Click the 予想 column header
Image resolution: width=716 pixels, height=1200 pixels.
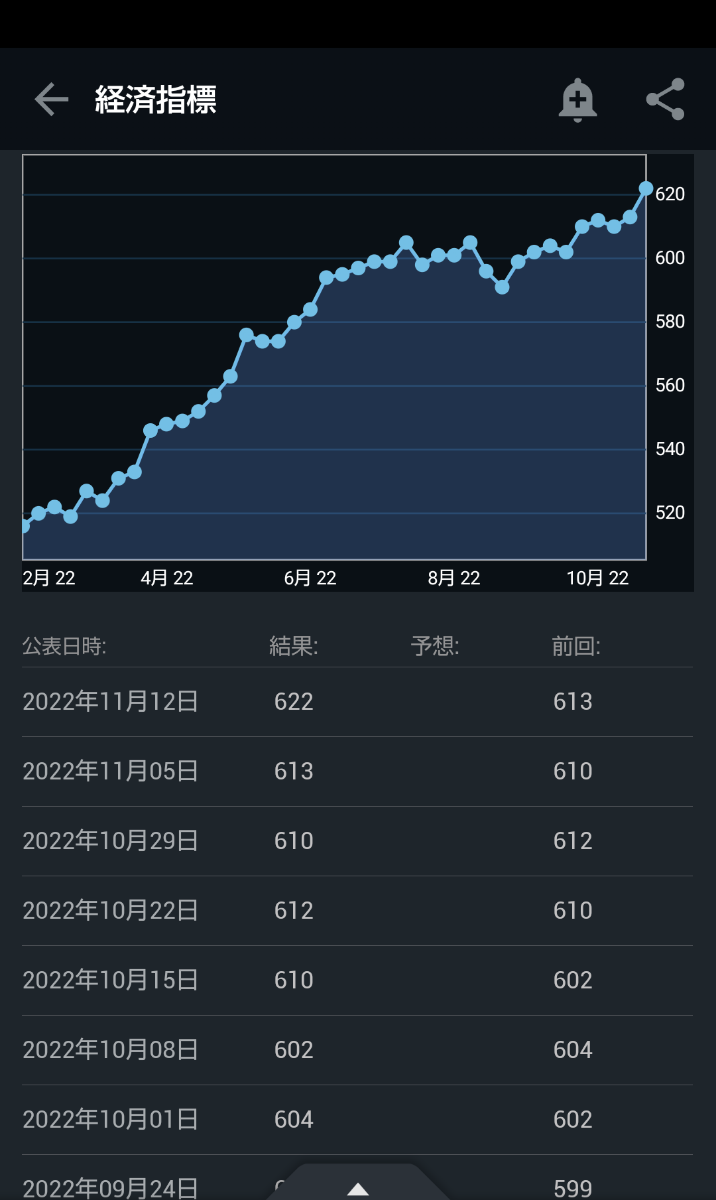435,646
